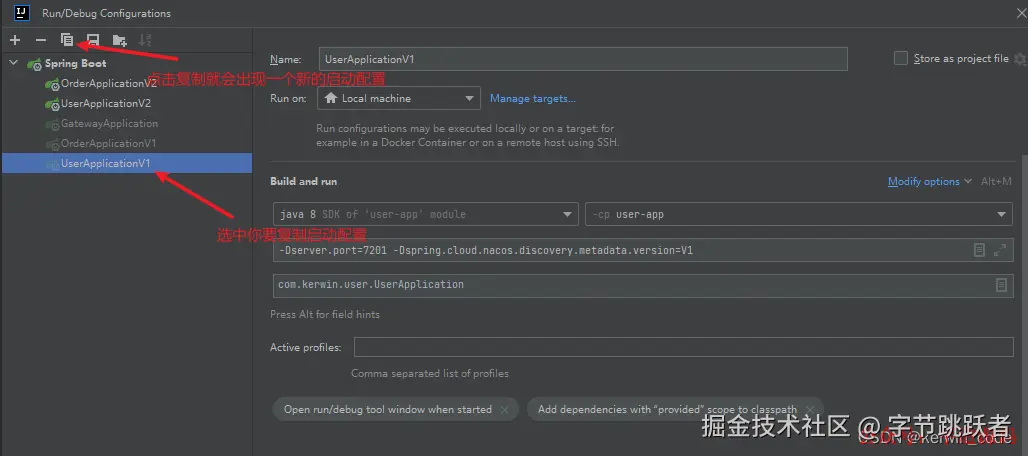The image size is (1028, 456).
Task: Click the main class field com.kerwin.user.UserApplication
Action: click(x=642, y=285)
